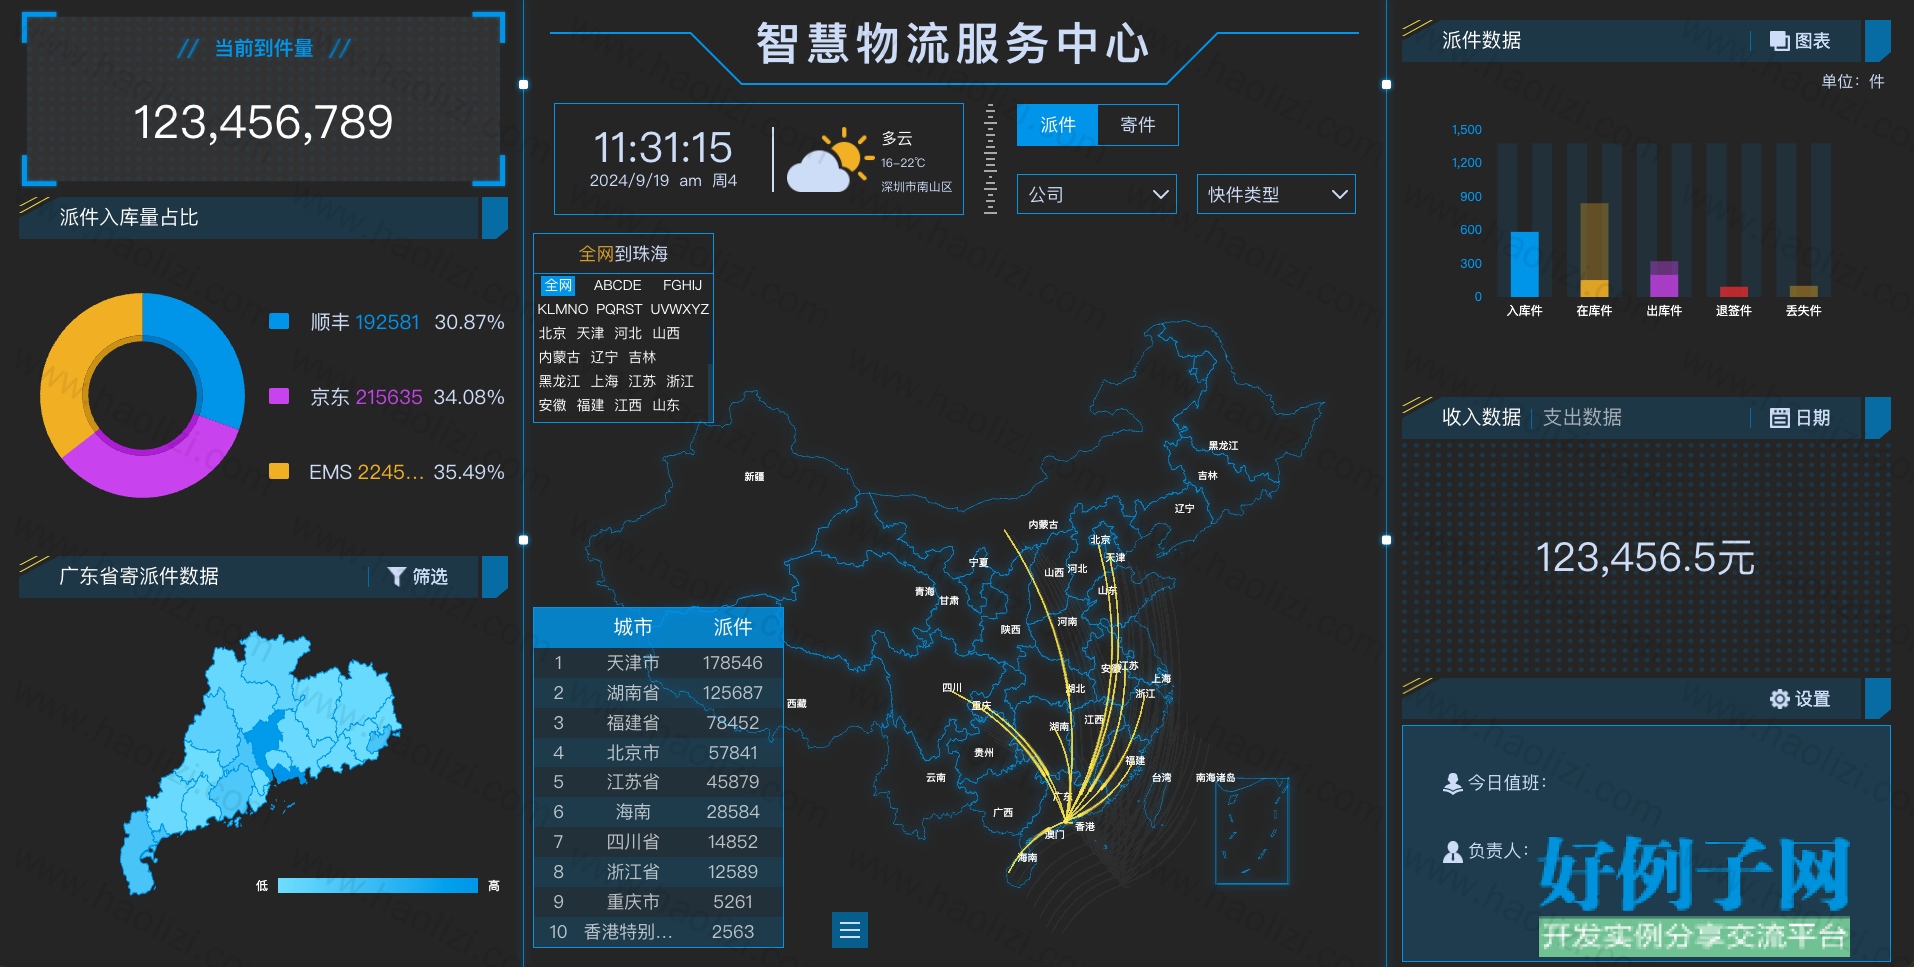
Task: Select 黑龙江 in province list
Action: point(559,382)
